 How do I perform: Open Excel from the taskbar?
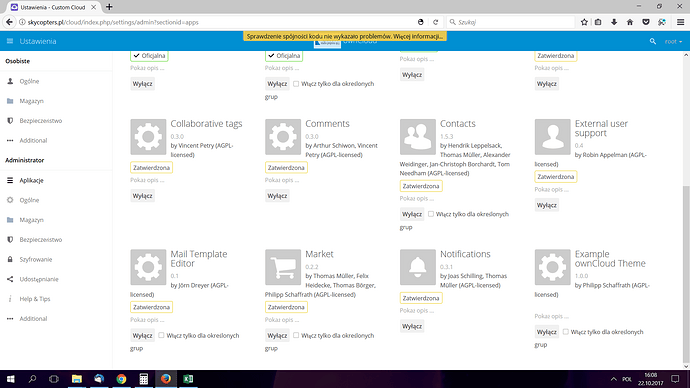(x=188, y=379)
